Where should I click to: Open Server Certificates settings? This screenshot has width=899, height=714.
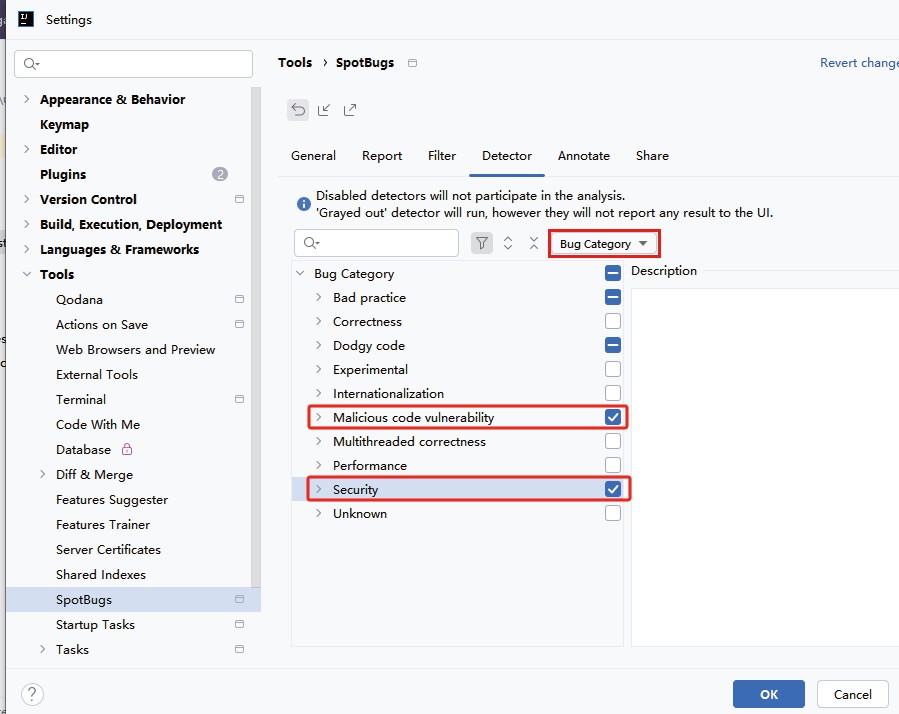click(108, 549)
